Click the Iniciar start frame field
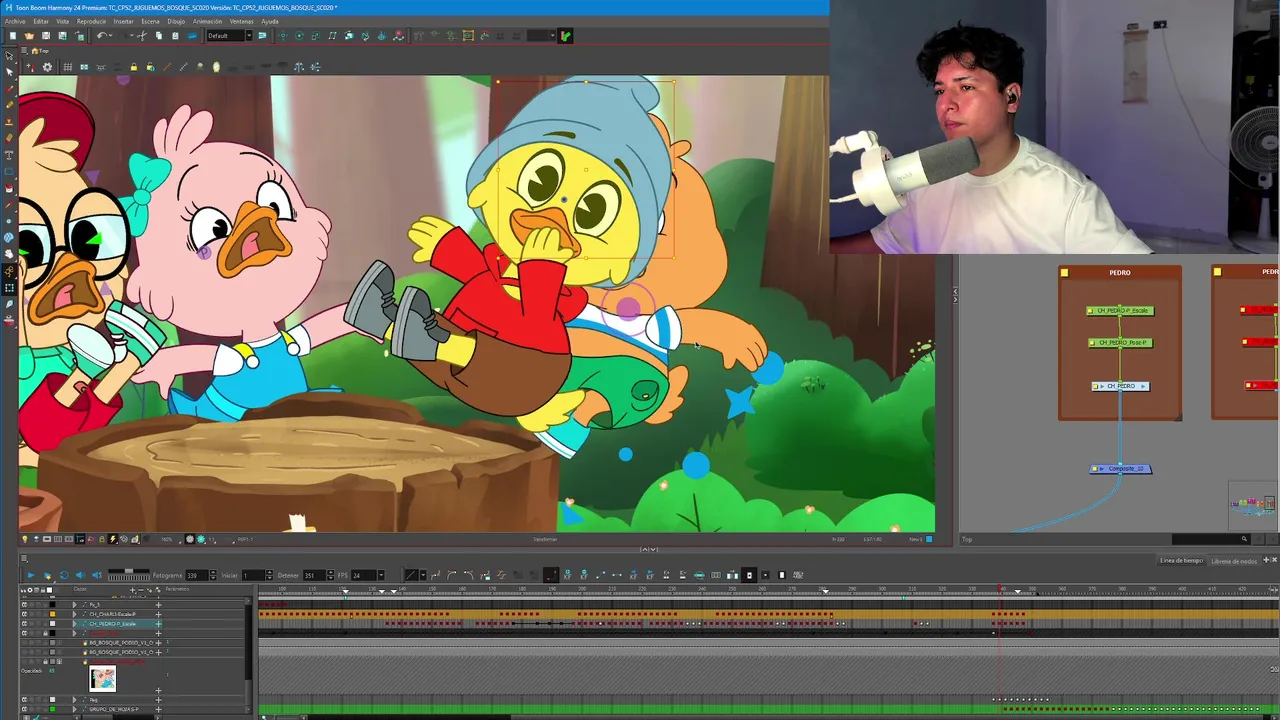1280x720 pixels. 253,575
